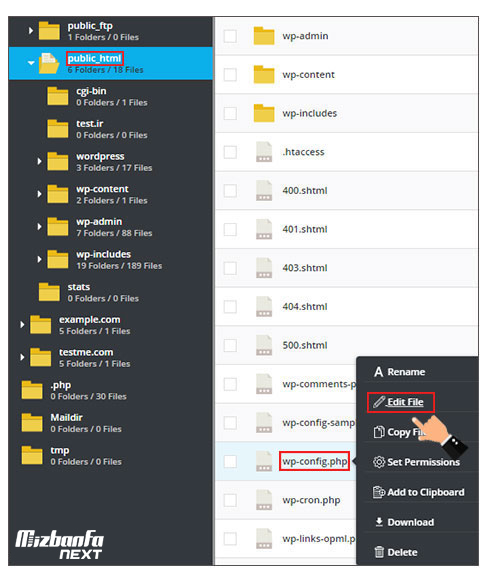Click the wp-links-opml file icon
Viewport: 487px width, 576px height.
click(264, 539)
